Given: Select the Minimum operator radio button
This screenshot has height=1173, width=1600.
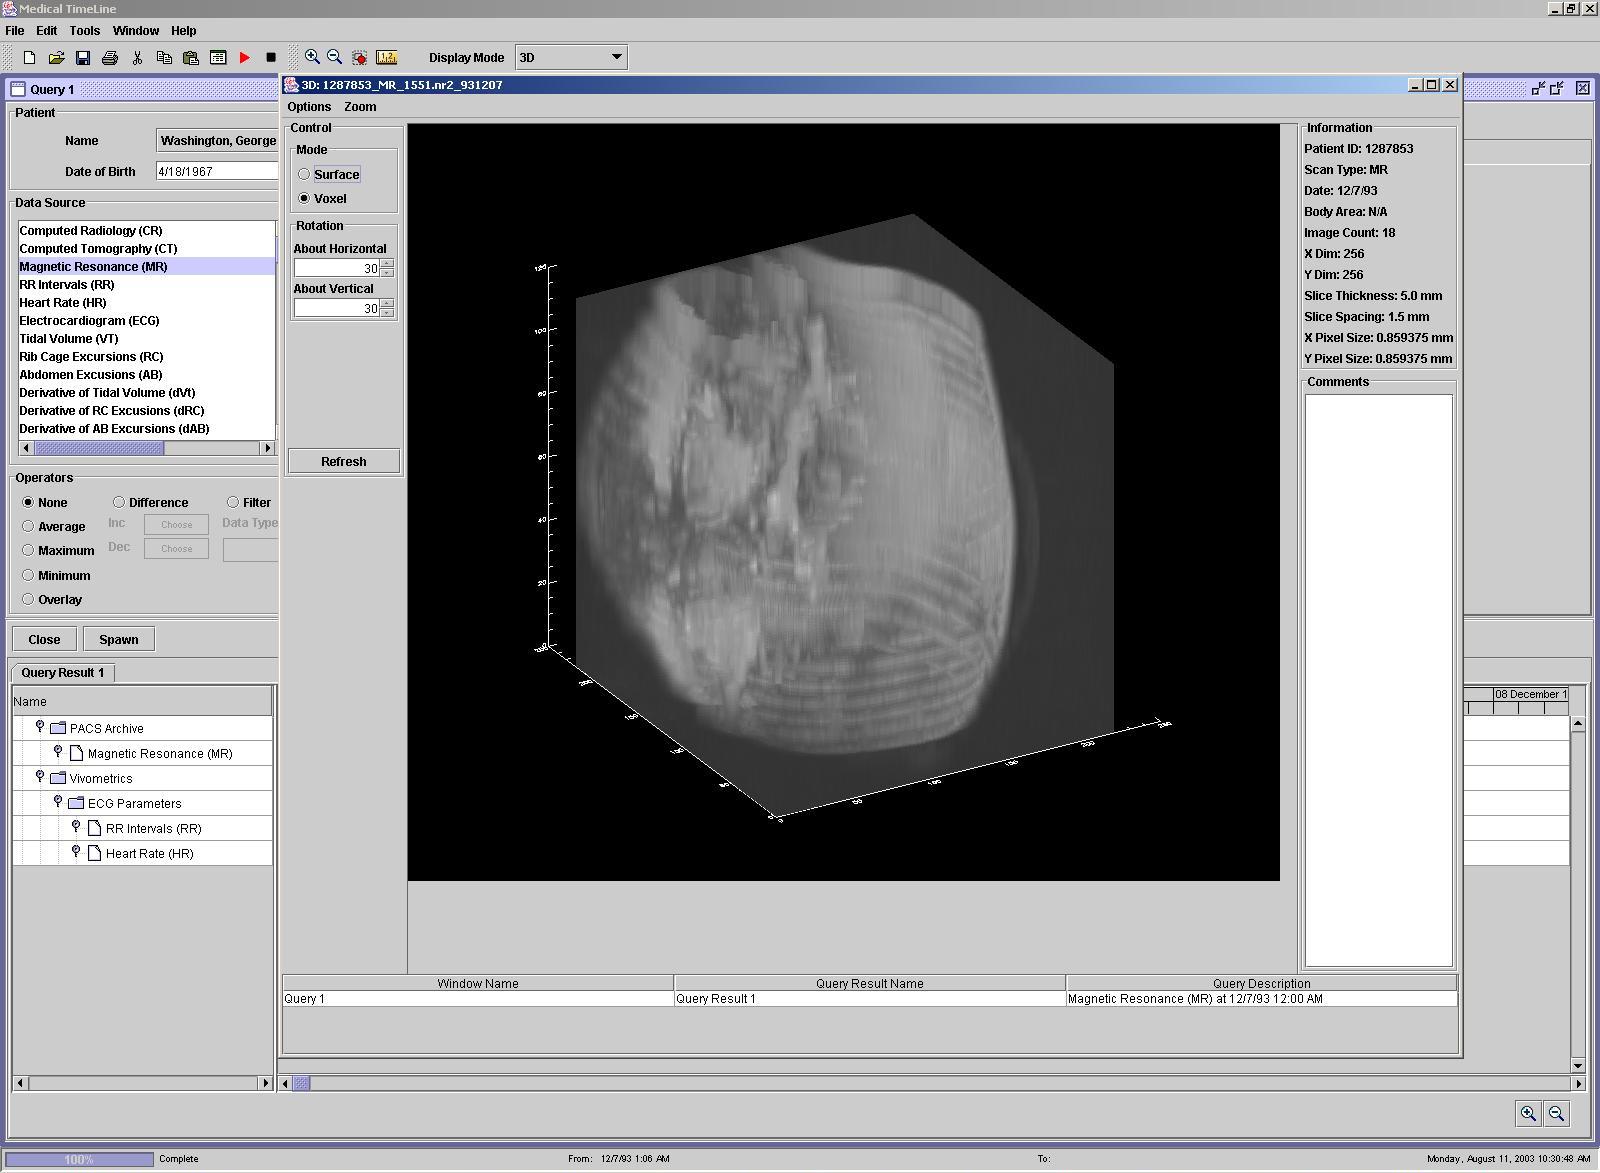Looking at the screenshot, I should coord(28,575).
